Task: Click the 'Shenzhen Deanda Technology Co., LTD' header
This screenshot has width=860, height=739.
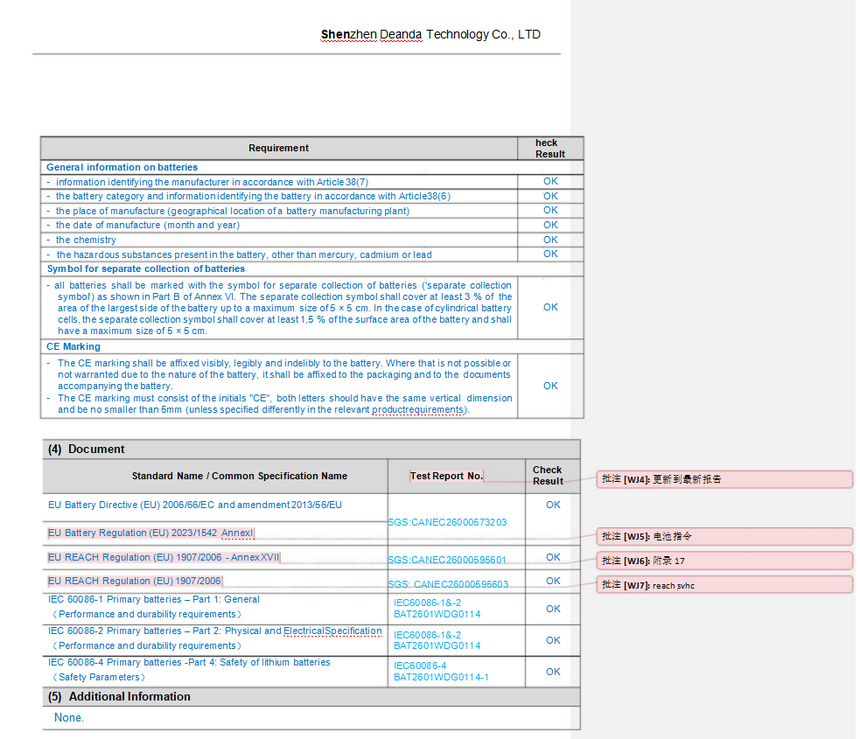Action: point(431,35)
